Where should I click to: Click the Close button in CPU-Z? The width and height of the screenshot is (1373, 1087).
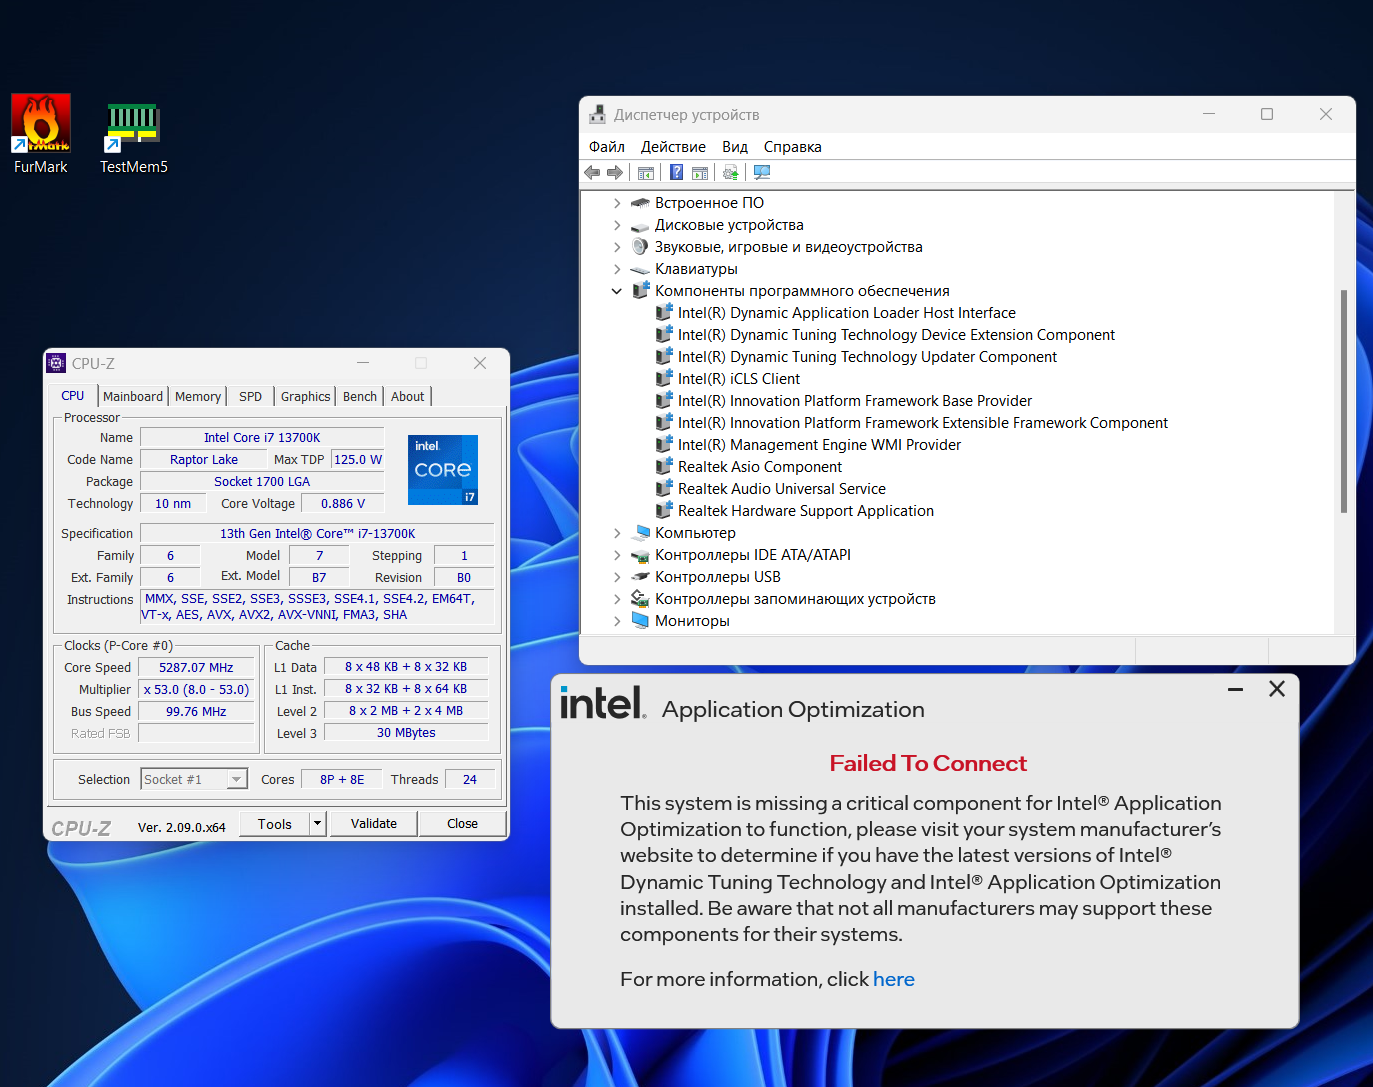click(x=462, y=823)
